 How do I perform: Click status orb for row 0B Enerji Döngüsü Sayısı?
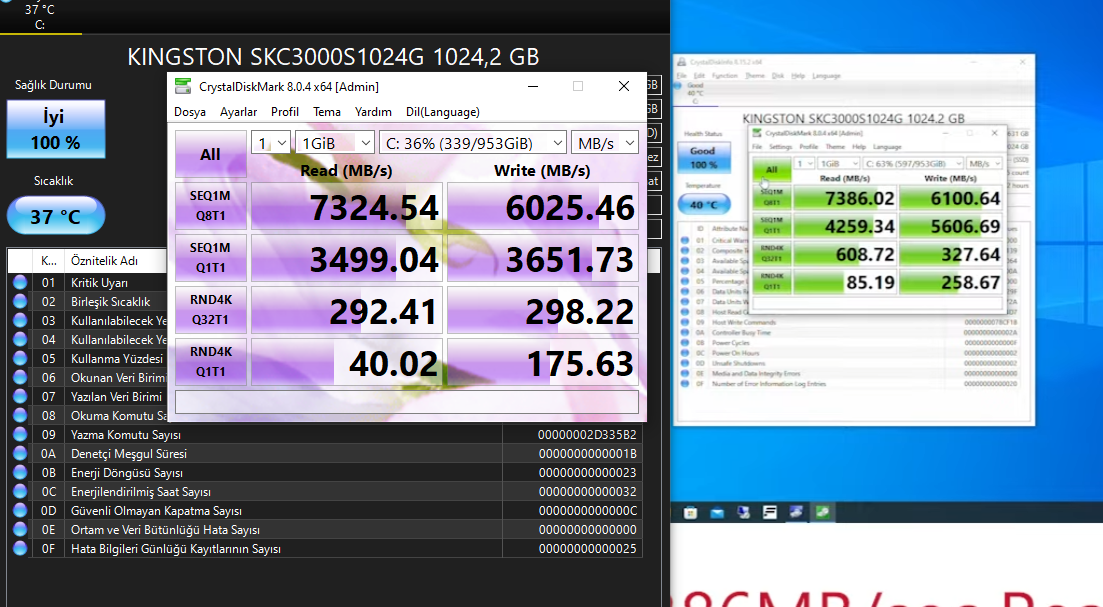tap(20, 472)
